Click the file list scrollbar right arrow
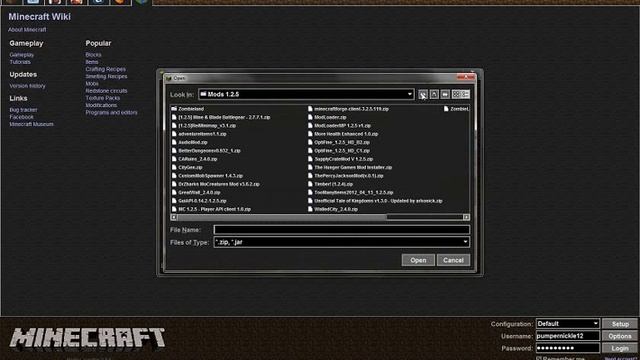Viewport: 640px width, 360px height. click(466, 217)
